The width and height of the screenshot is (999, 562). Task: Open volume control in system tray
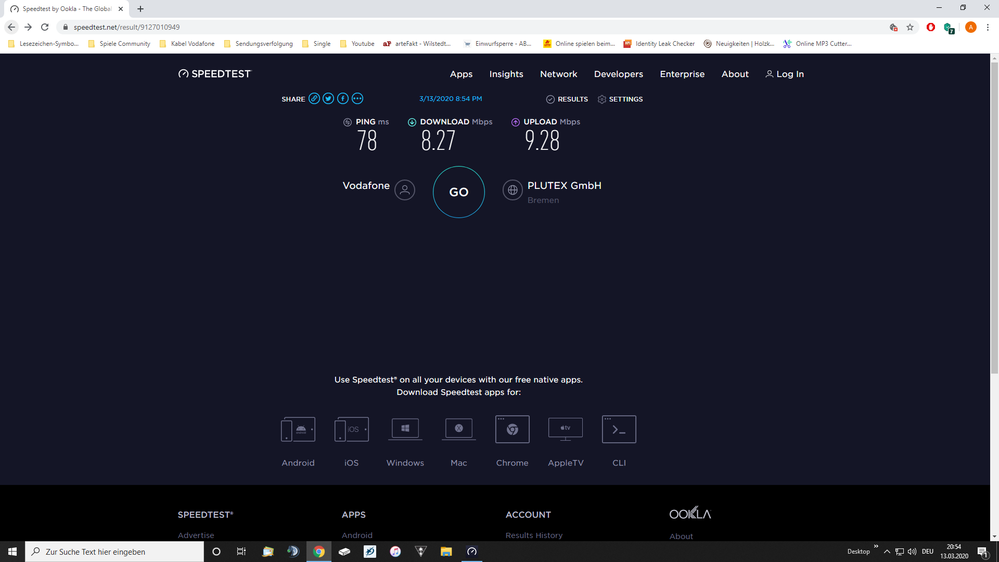(912, 551)
